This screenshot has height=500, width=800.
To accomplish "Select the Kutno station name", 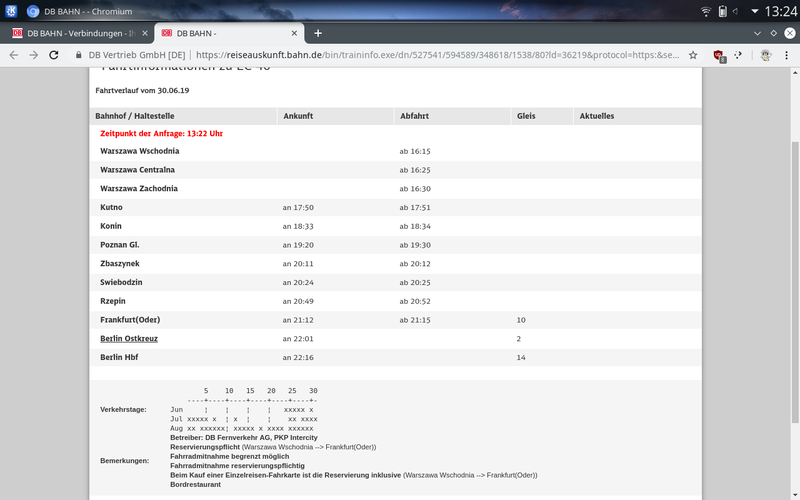I will [x=111, y=208].
